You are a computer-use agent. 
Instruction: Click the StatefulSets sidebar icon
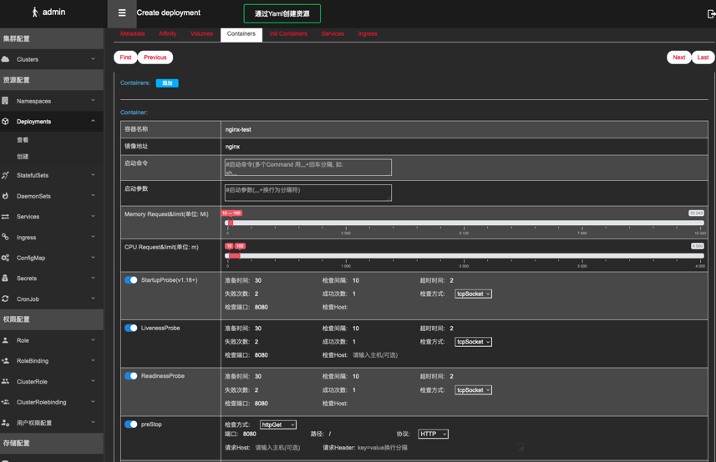pyautogui.click(x=5, y=175)
